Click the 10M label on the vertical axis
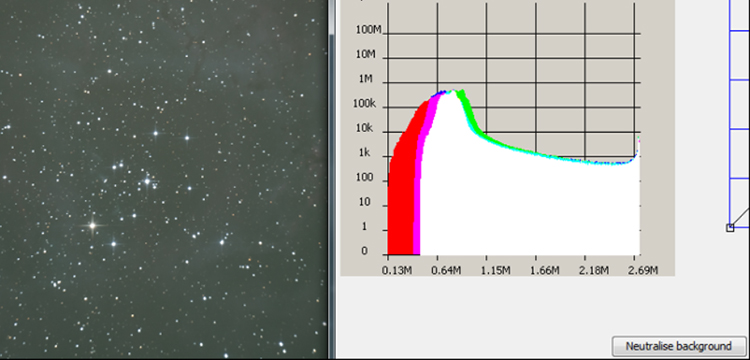Image resolution: width=750 pixels, height=360 pixels. click(x=366, y=55)
